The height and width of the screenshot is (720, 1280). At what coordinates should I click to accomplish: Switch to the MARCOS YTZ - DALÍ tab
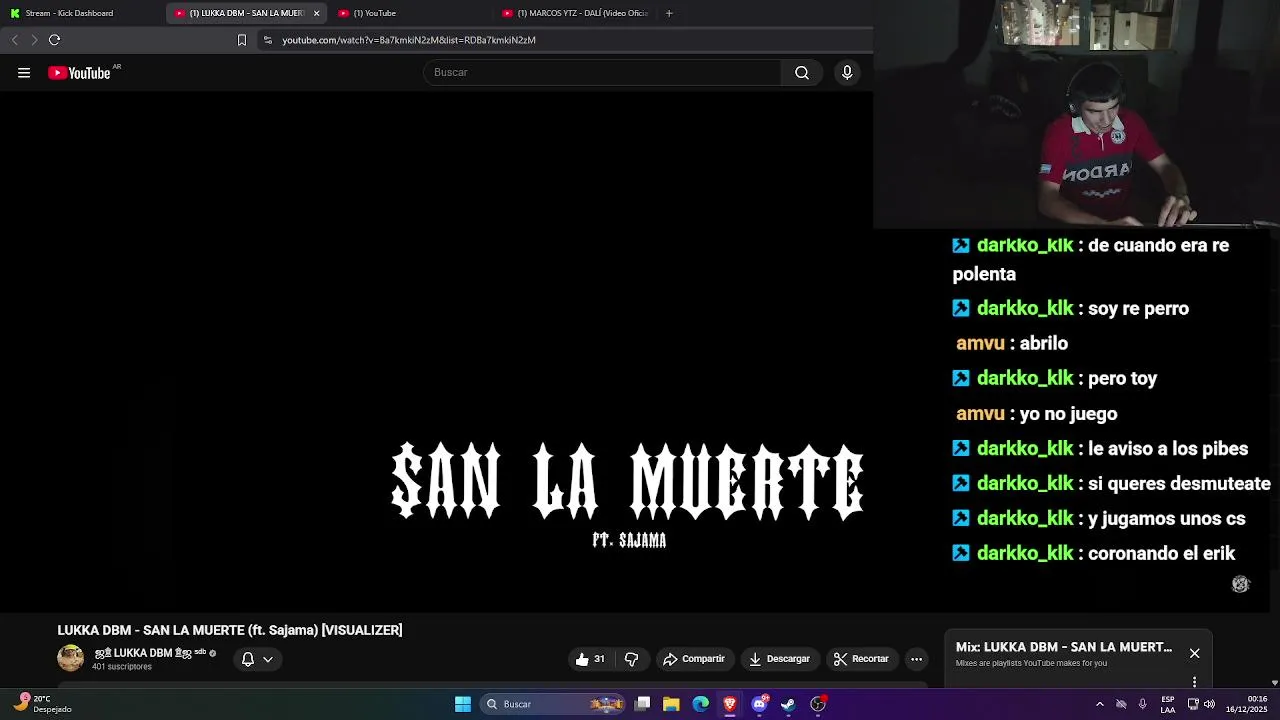tap(575, 13)
